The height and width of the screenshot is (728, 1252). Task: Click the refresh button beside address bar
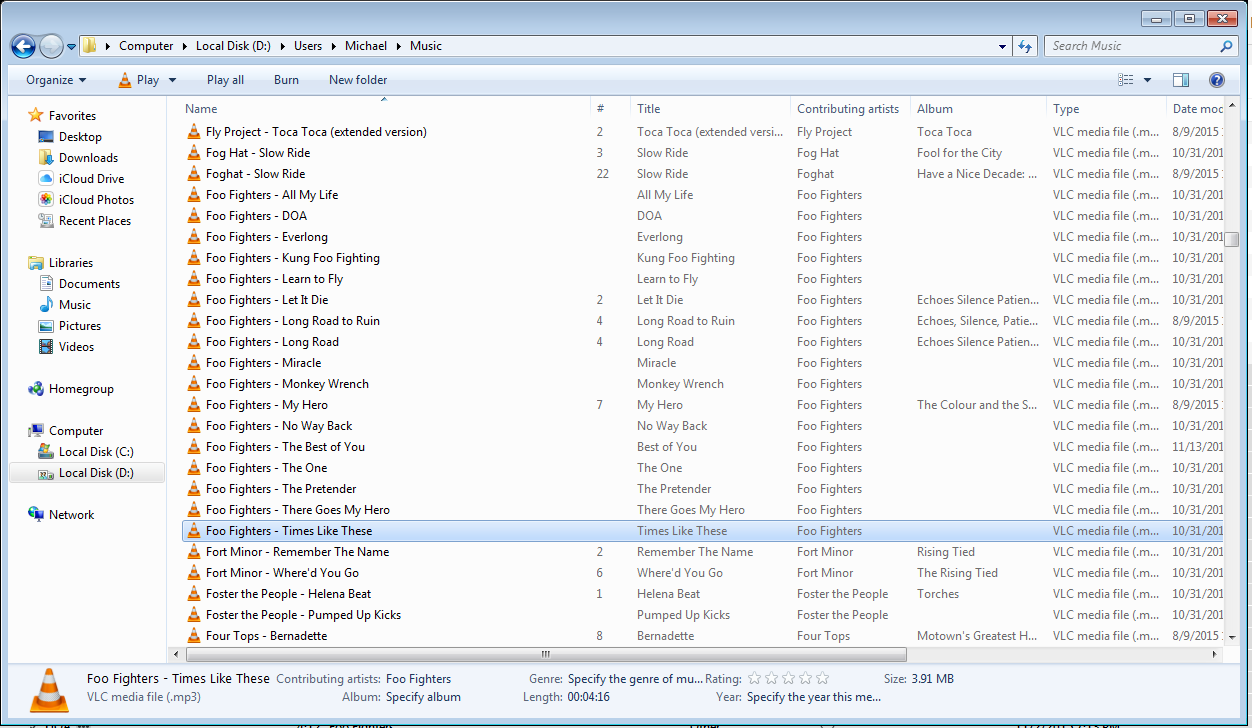(1025, 46)
